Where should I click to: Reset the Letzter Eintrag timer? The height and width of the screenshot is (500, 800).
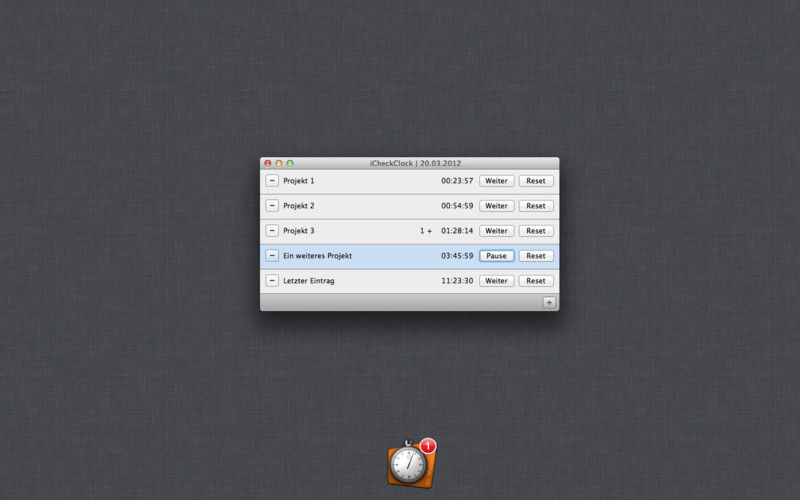click(536, 281)
